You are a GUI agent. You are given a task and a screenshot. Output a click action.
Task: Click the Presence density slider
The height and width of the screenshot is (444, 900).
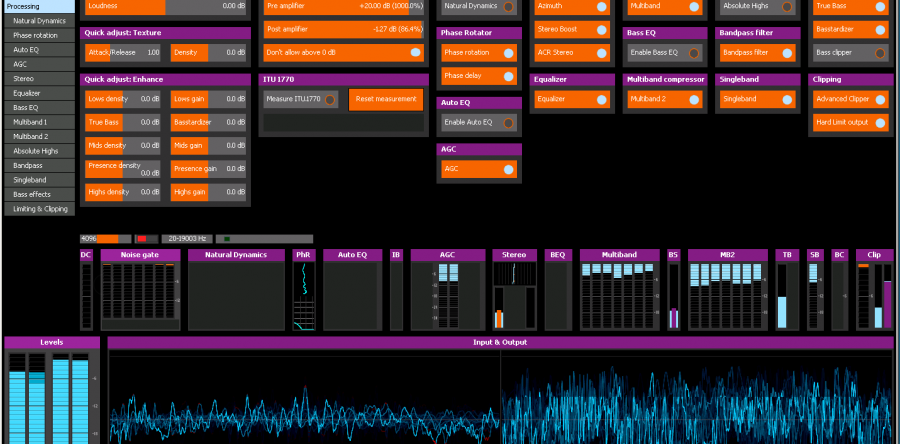coord(123,169)
